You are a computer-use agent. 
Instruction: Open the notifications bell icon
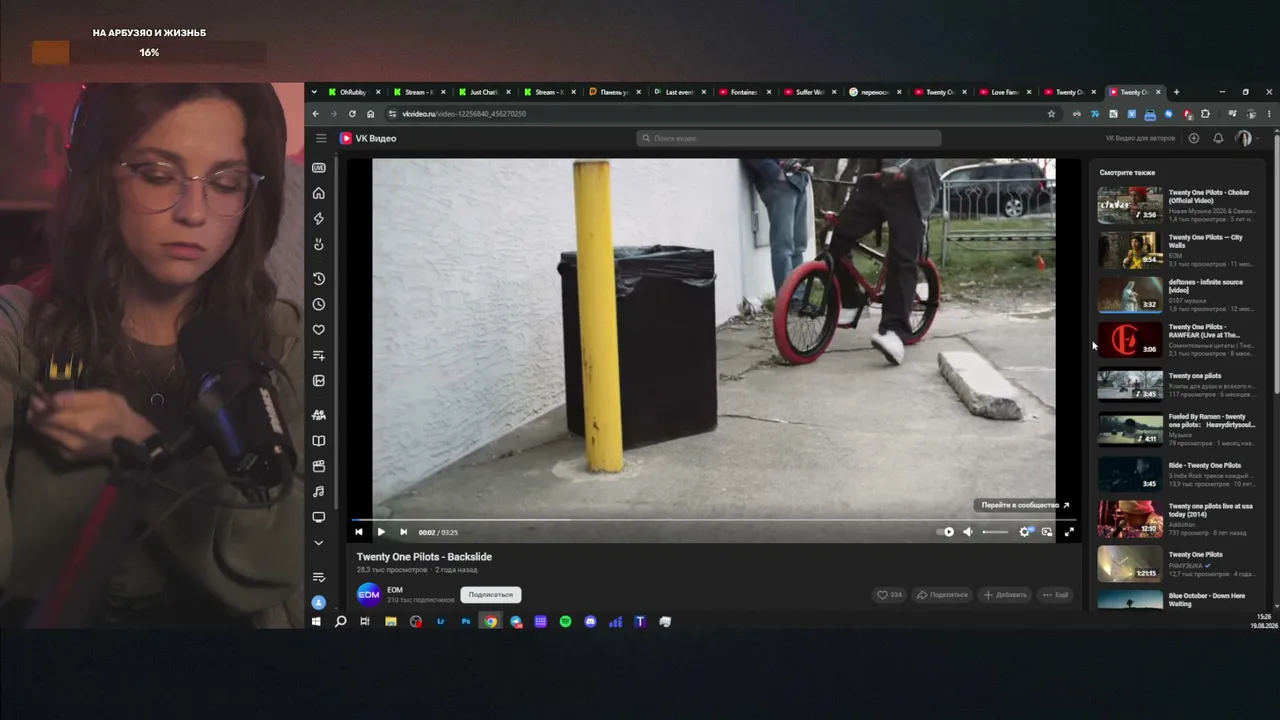(x=1218, y=138)
